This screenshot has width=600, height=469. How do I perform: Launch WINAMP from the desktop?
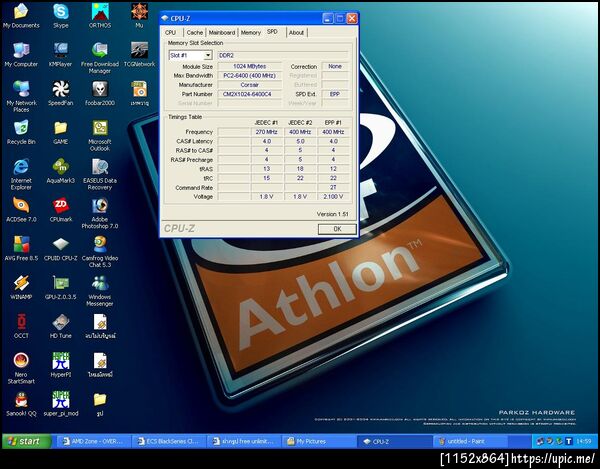click(x=21, y=287)
